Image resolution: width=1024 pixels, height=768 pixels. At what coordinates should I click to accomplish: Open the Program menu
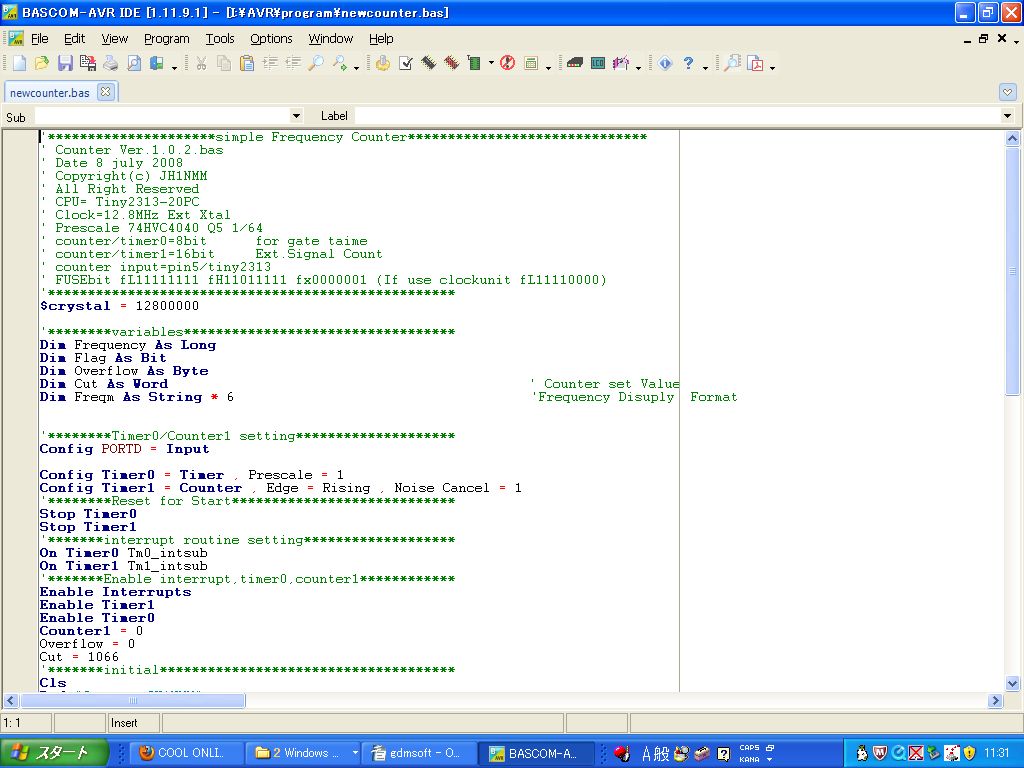(167, 39)
